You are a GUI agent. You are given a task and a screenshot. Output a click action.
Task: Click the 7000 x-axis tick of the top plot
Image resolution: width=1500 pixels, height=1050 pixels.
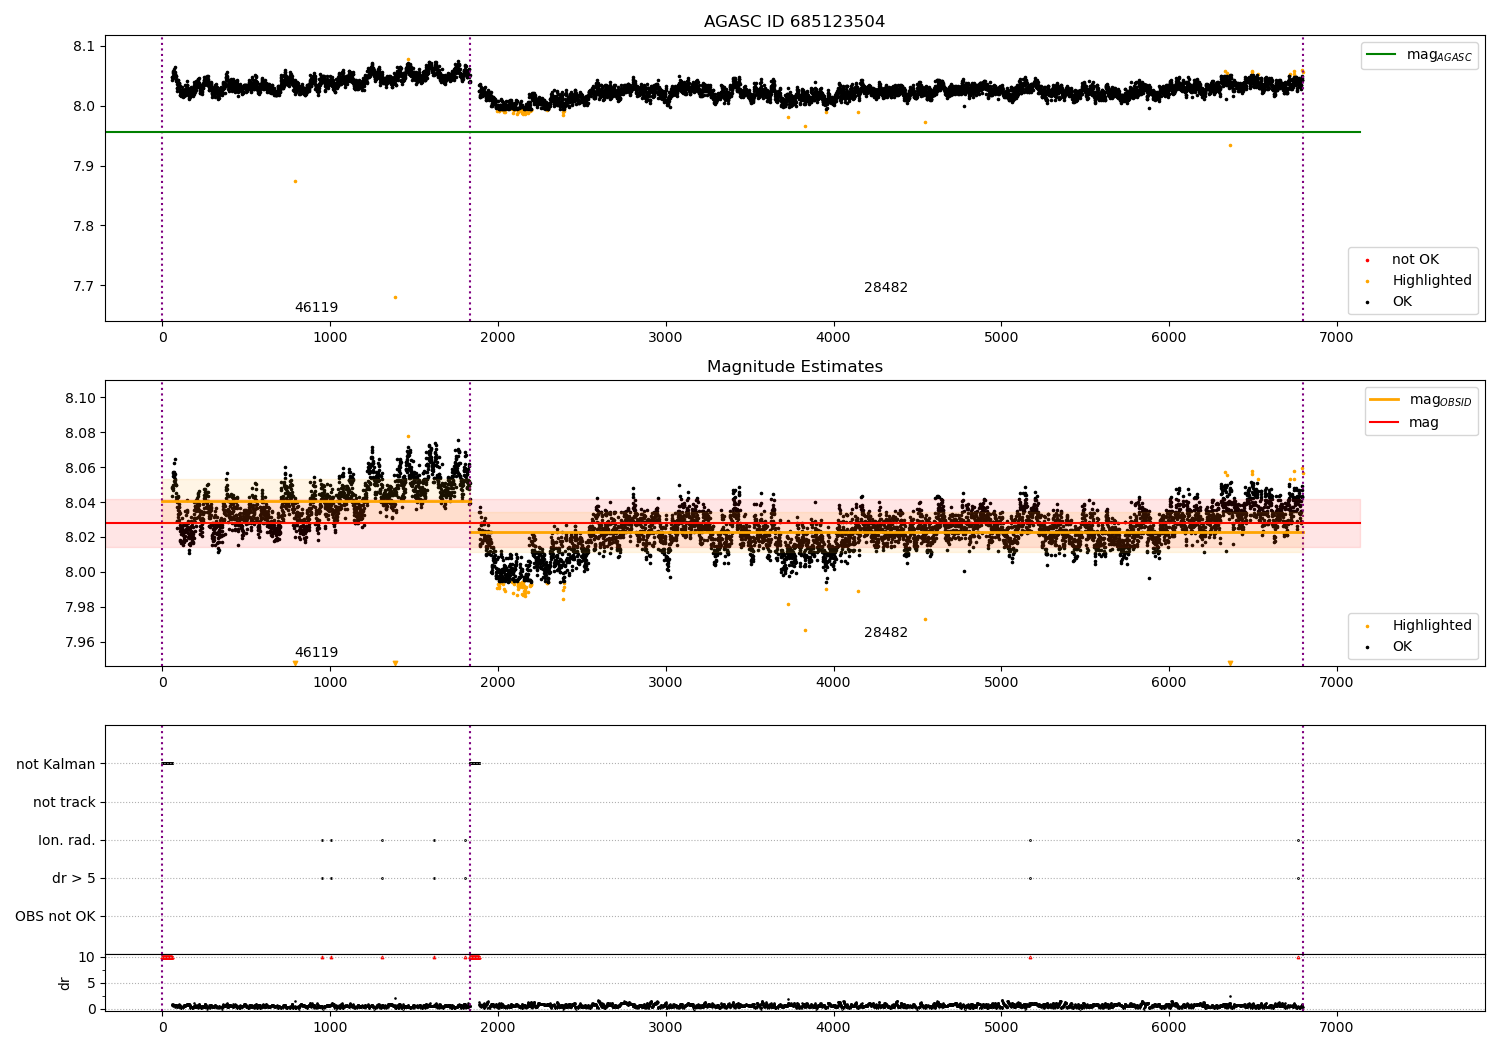pos(1337,337)
